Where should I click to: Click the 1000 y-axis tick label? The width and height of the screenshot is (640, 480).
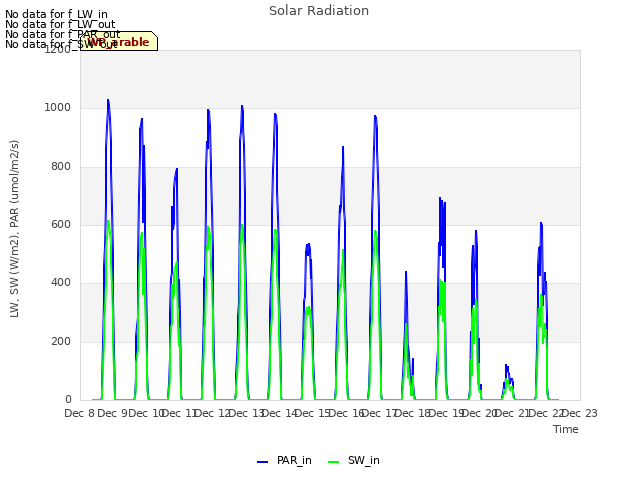(58, 108)
